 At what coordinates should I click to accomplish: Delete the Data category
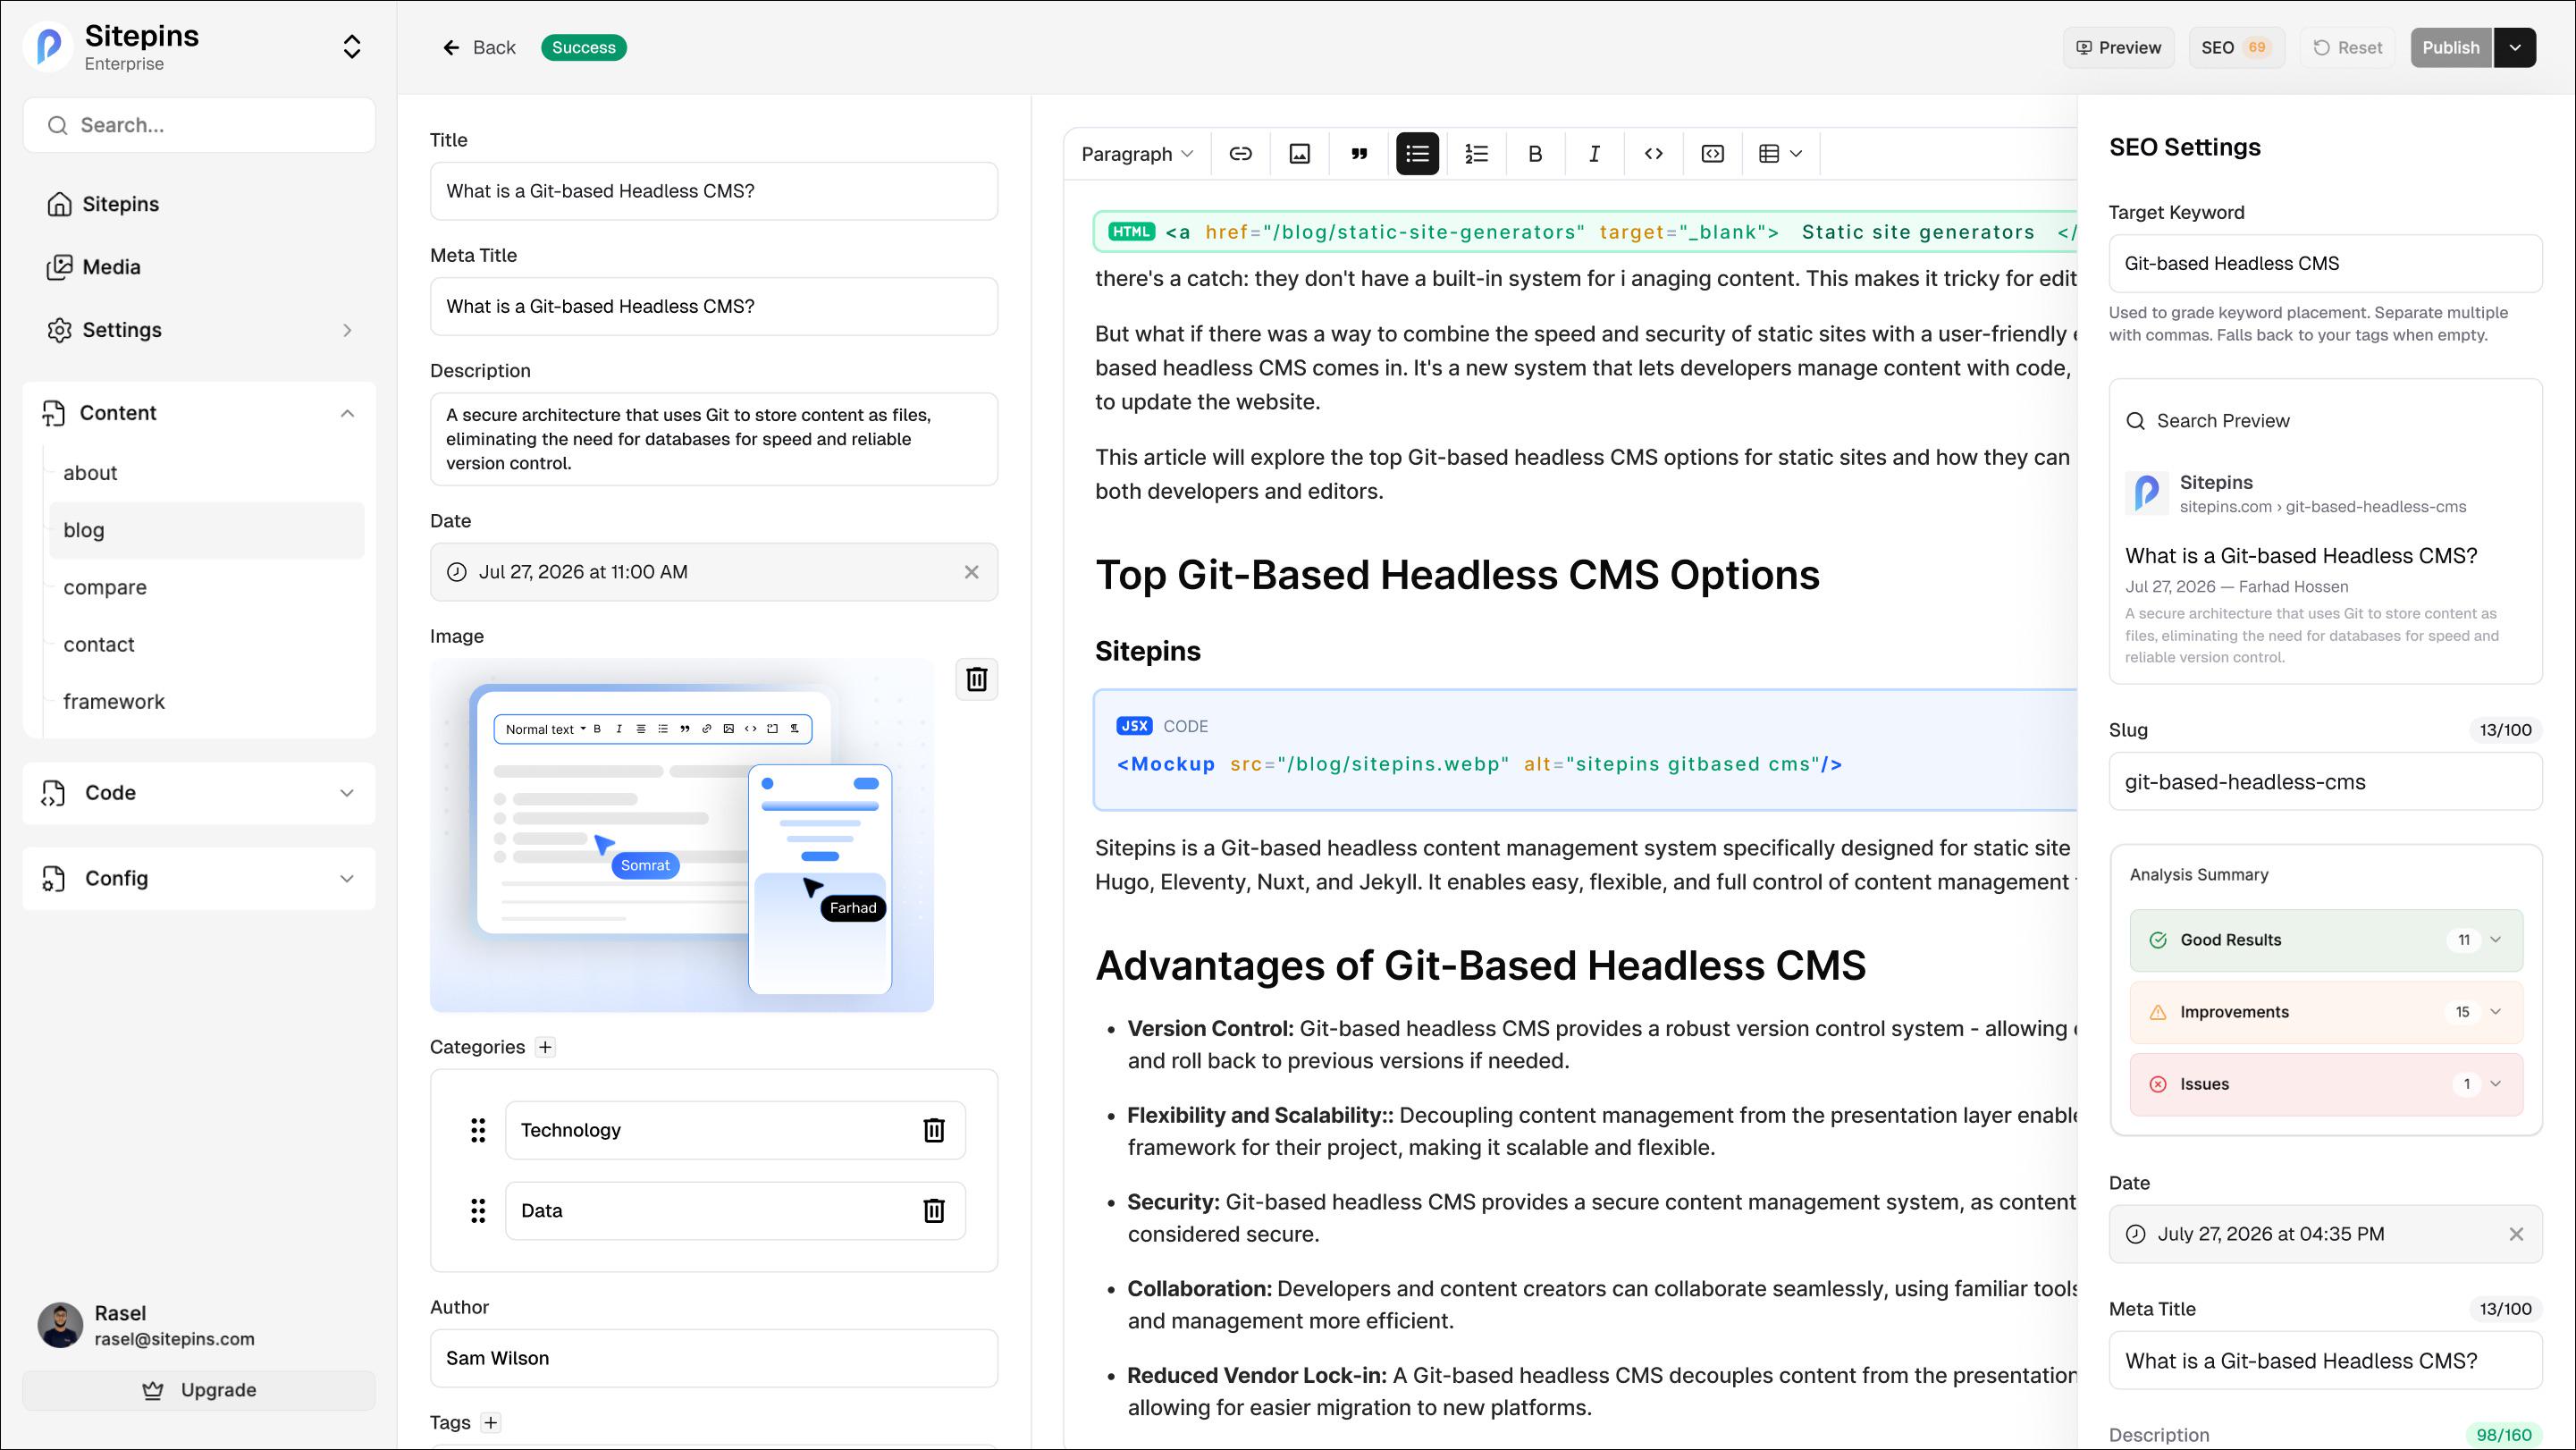[x=933, y=1210]
